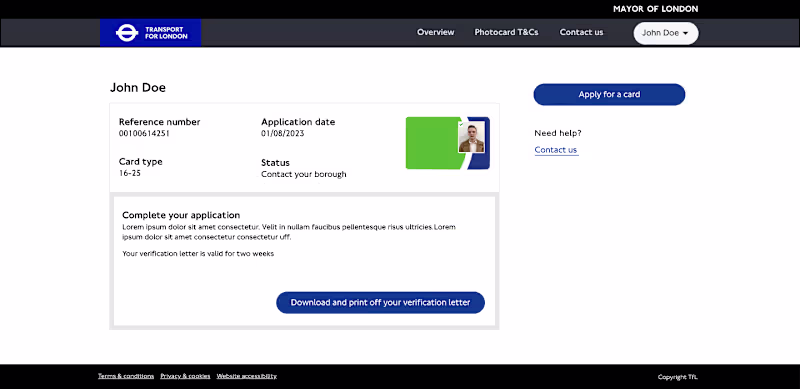
Task: Click the Complete your application heading
Action: pos(181,215)
